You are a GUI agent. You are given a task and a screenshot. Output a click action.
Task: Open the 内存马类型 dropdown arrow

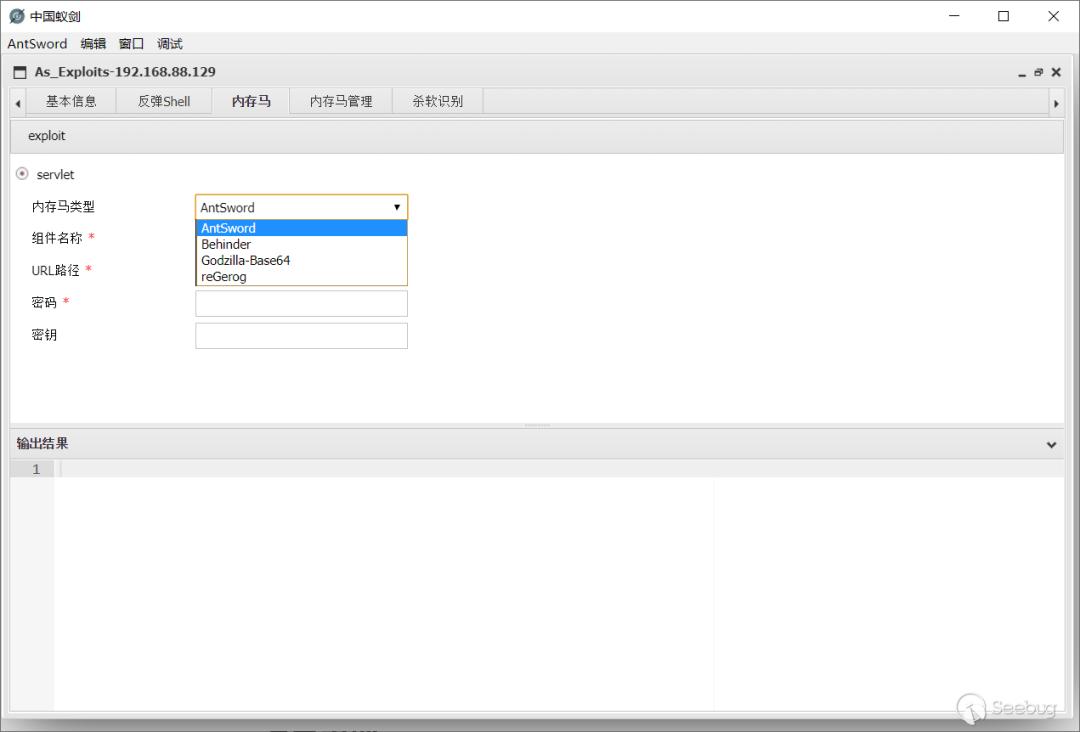tap(397, 207)
